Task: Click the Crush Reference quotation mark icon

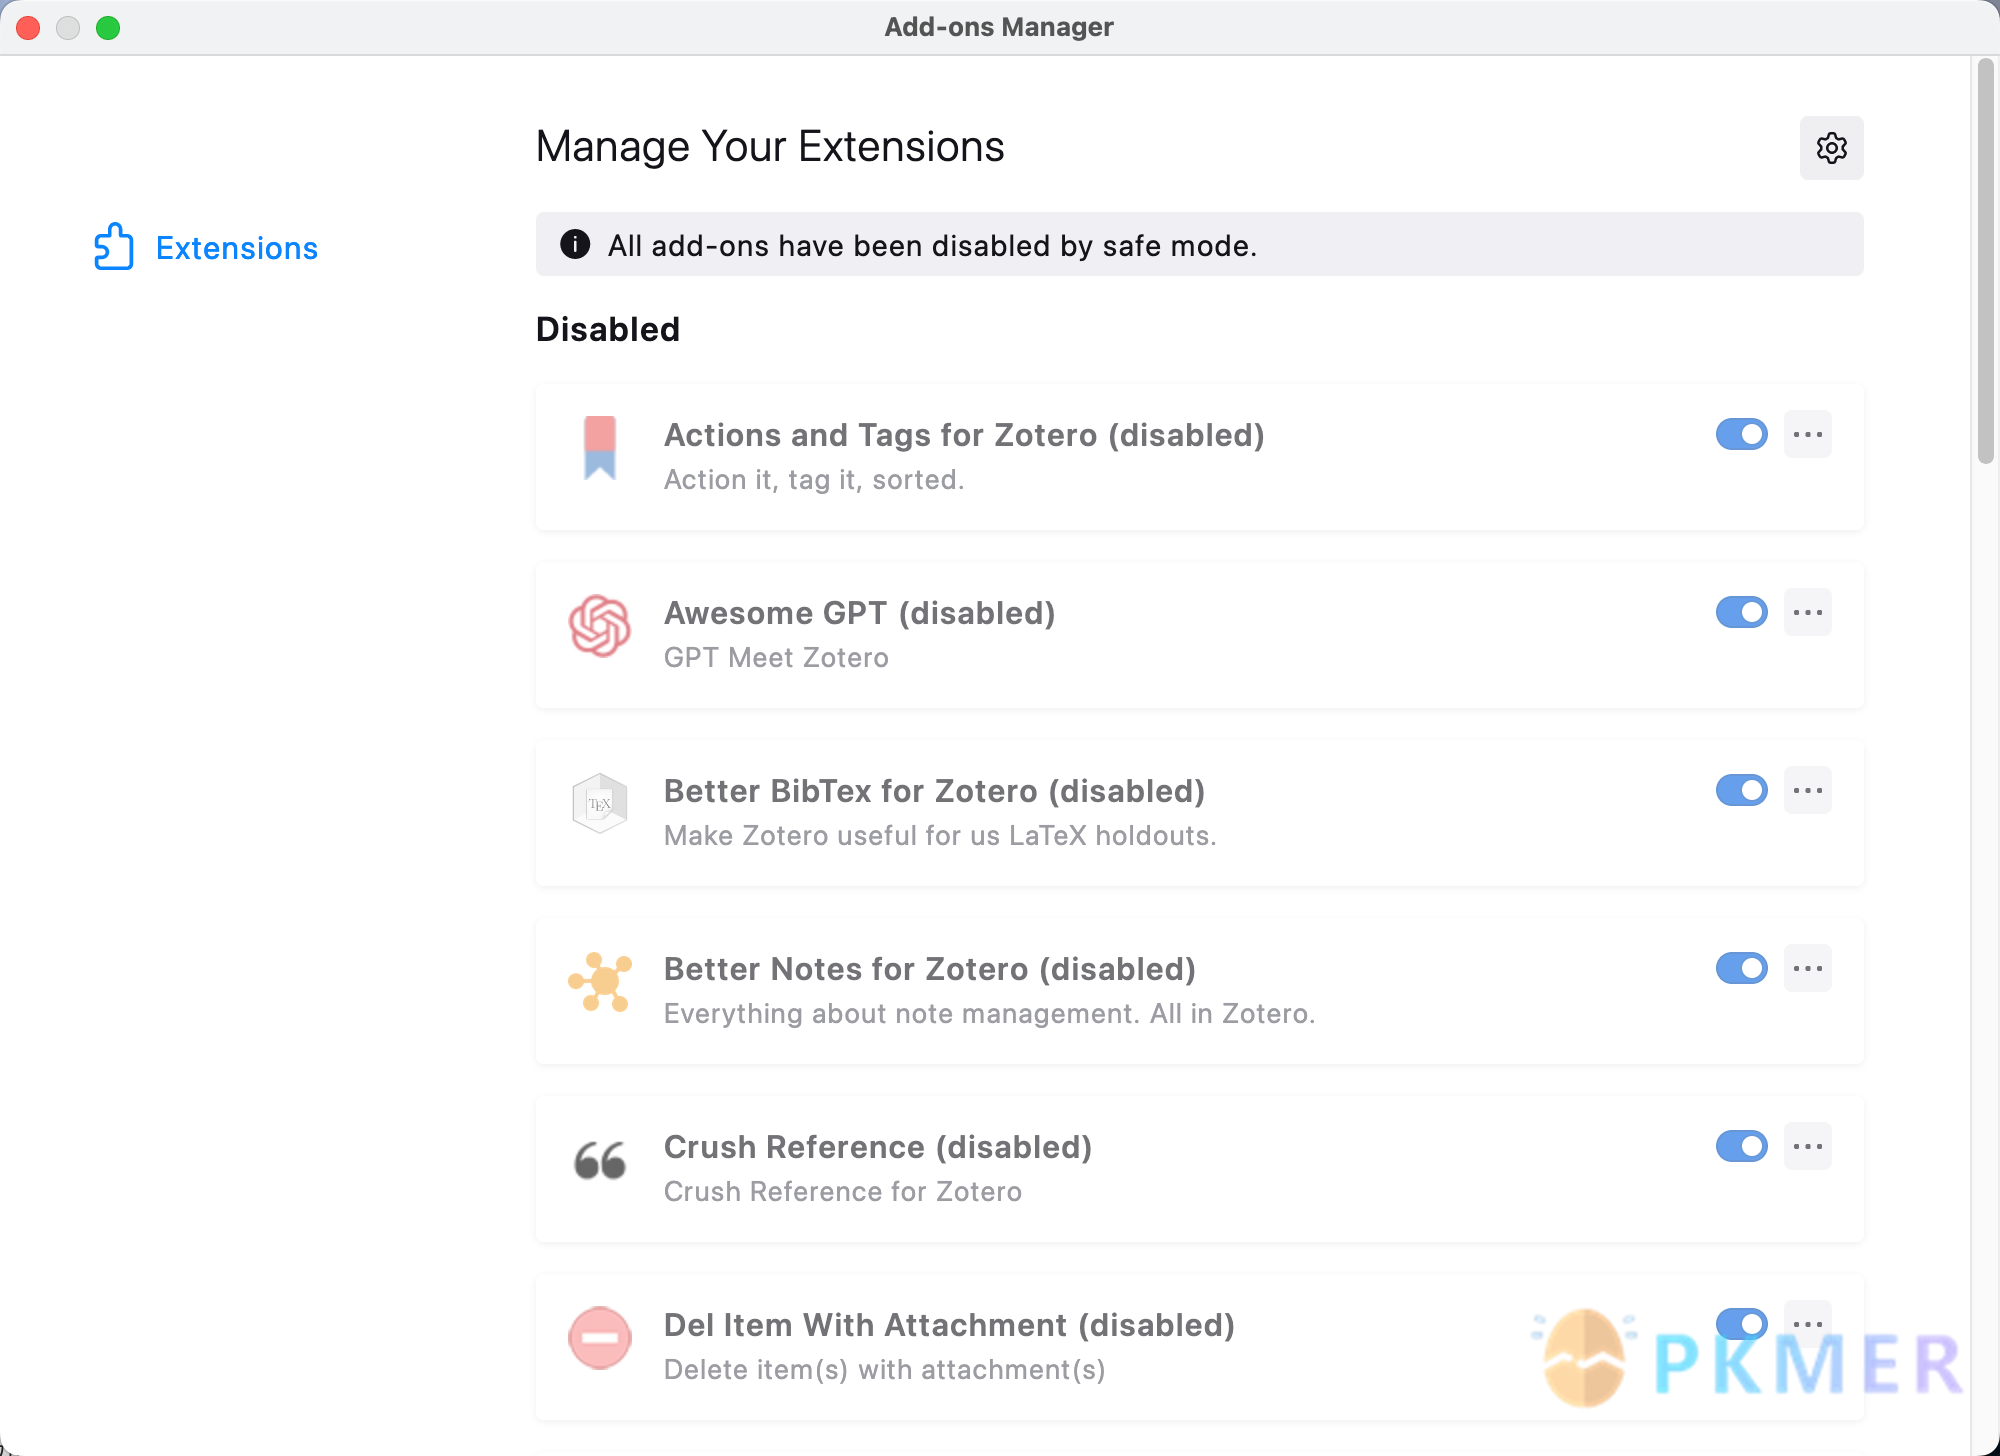Action: [x=599, y=1160]
